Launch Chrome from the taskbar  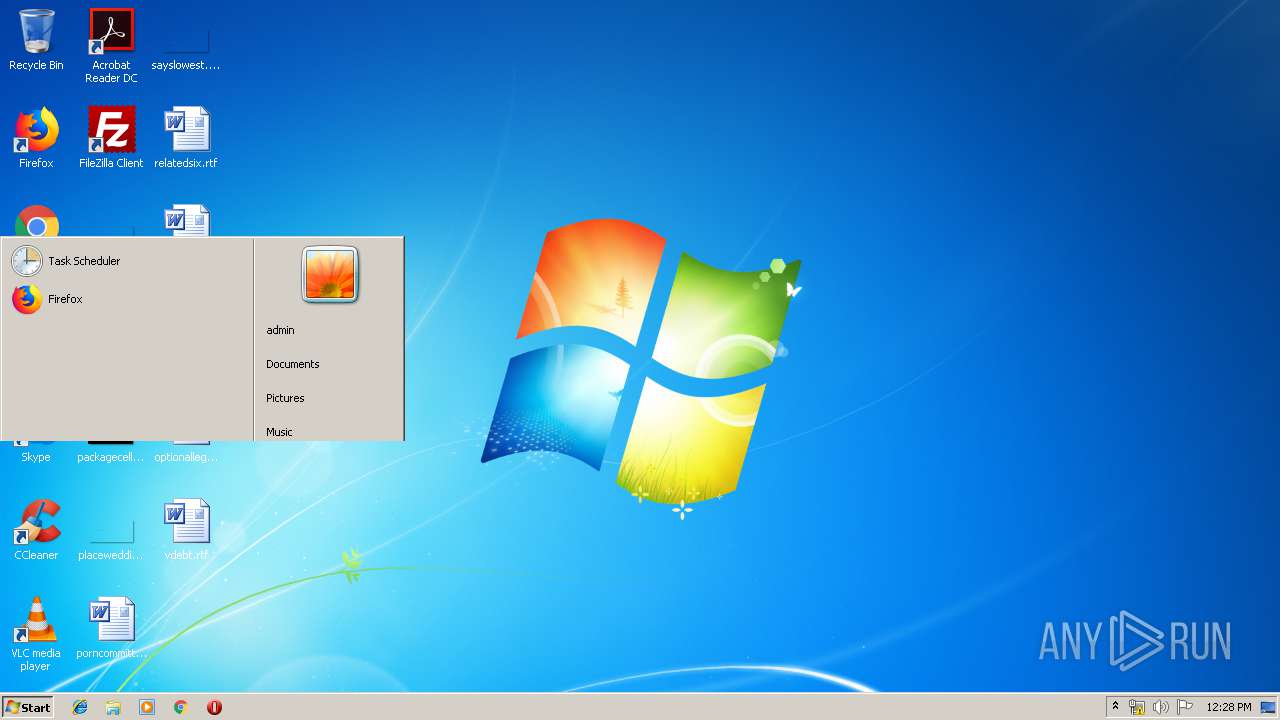coord(181,707)
